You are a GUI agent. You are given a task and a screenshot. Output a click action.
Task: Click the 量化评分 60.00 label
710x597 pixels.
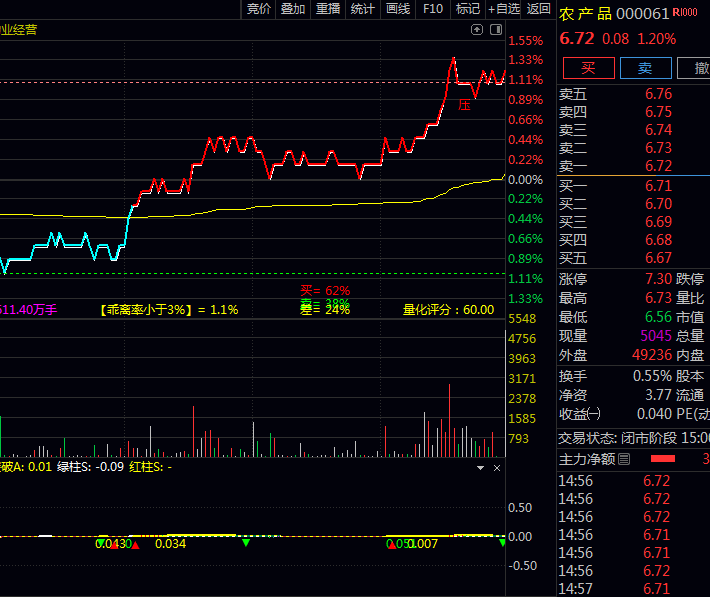click(x=448, y=310)
